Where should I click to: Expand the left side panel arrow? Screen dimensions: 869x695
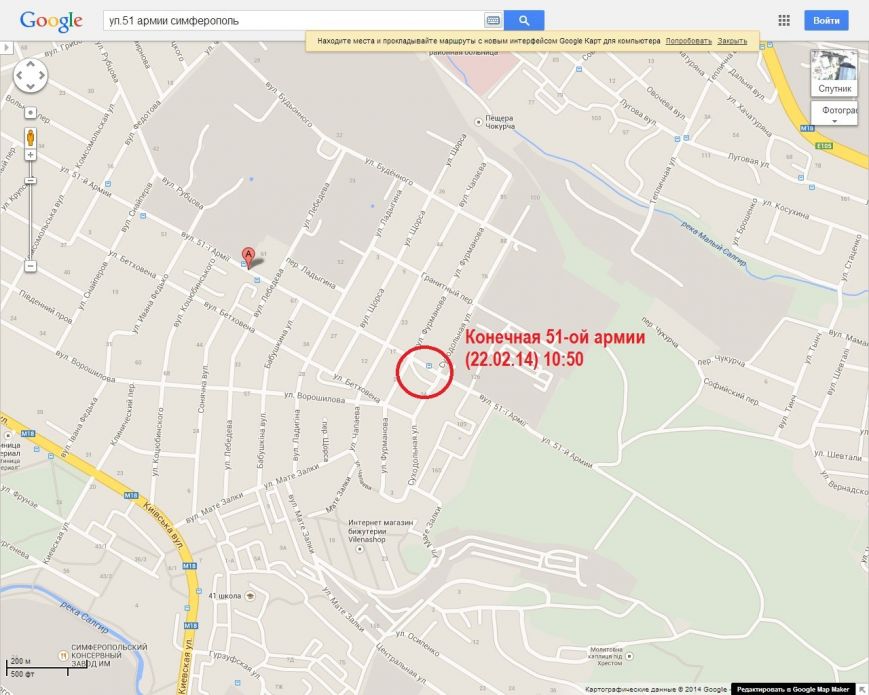[6, 47]
